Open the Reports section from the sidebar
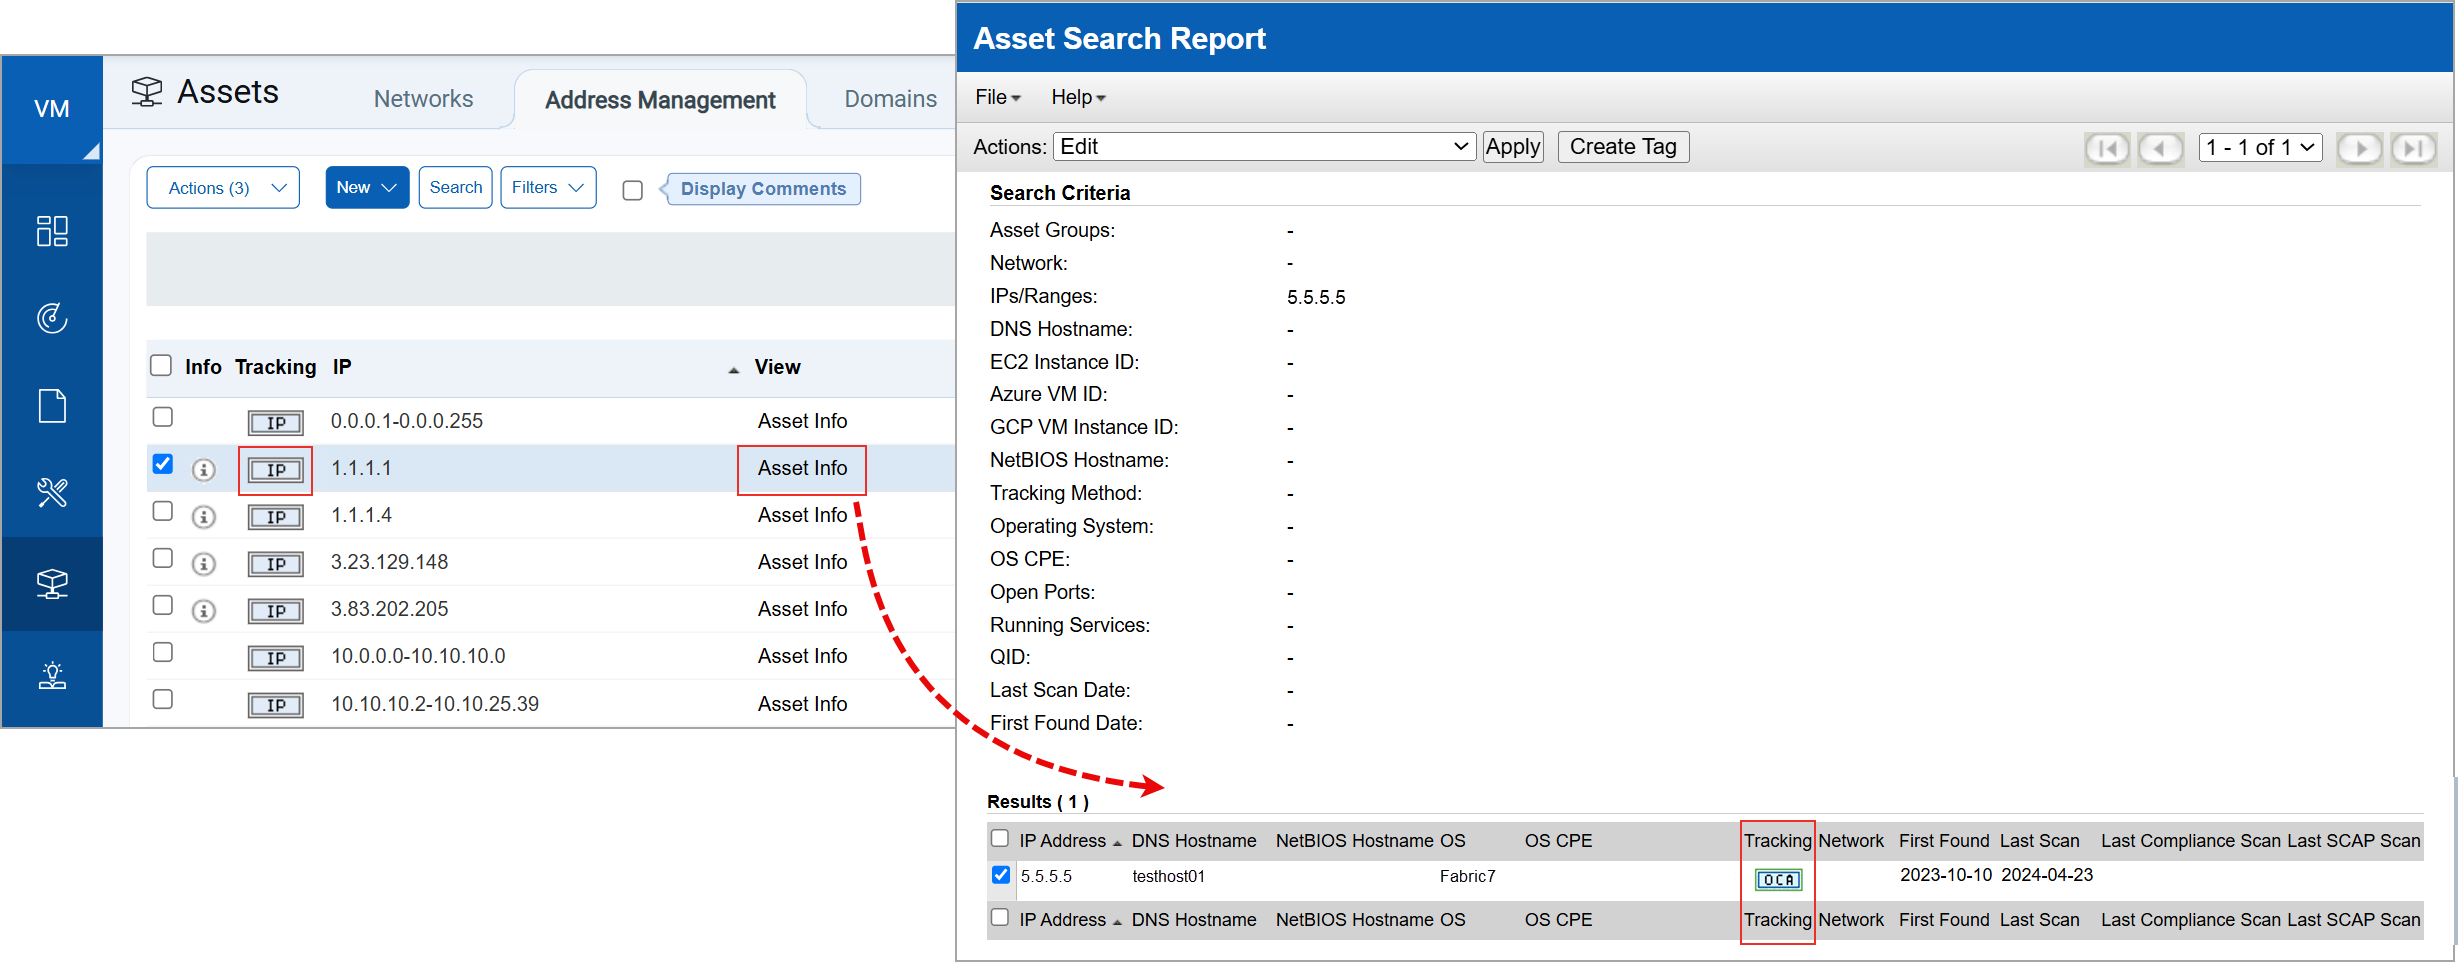2458x962 pixels. click(x=52, y=405)
